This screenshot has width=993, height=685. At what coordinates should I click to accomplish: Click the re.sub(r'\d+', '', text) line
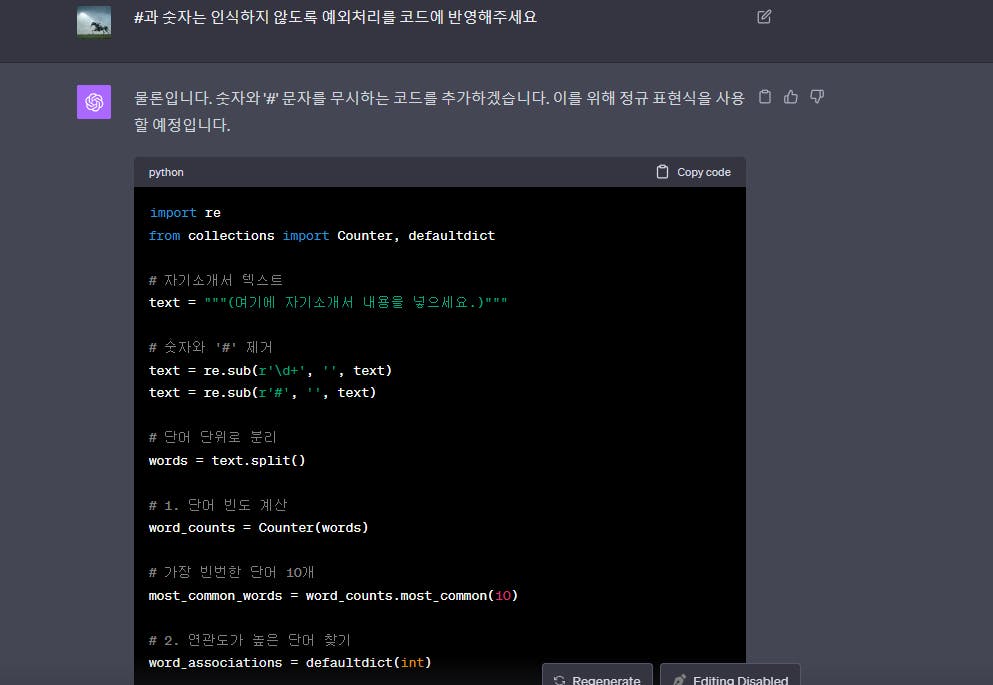(x=270, y=370)
